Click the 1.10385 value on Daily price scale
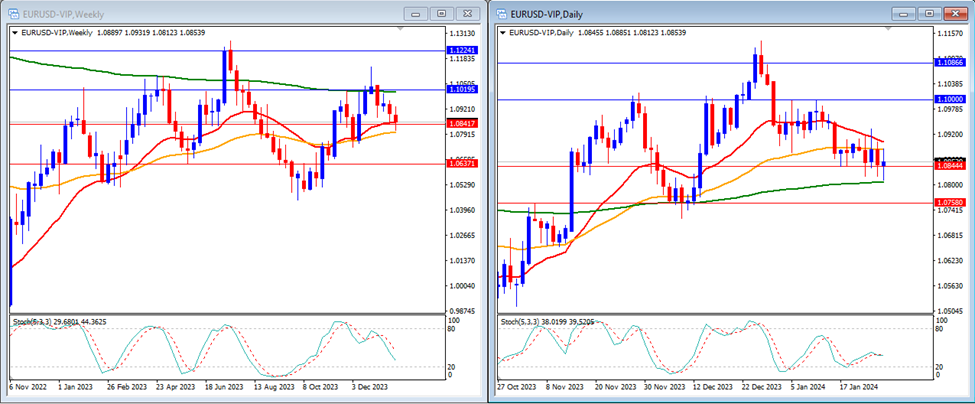 pyautogui.click(x=950, y=84)
